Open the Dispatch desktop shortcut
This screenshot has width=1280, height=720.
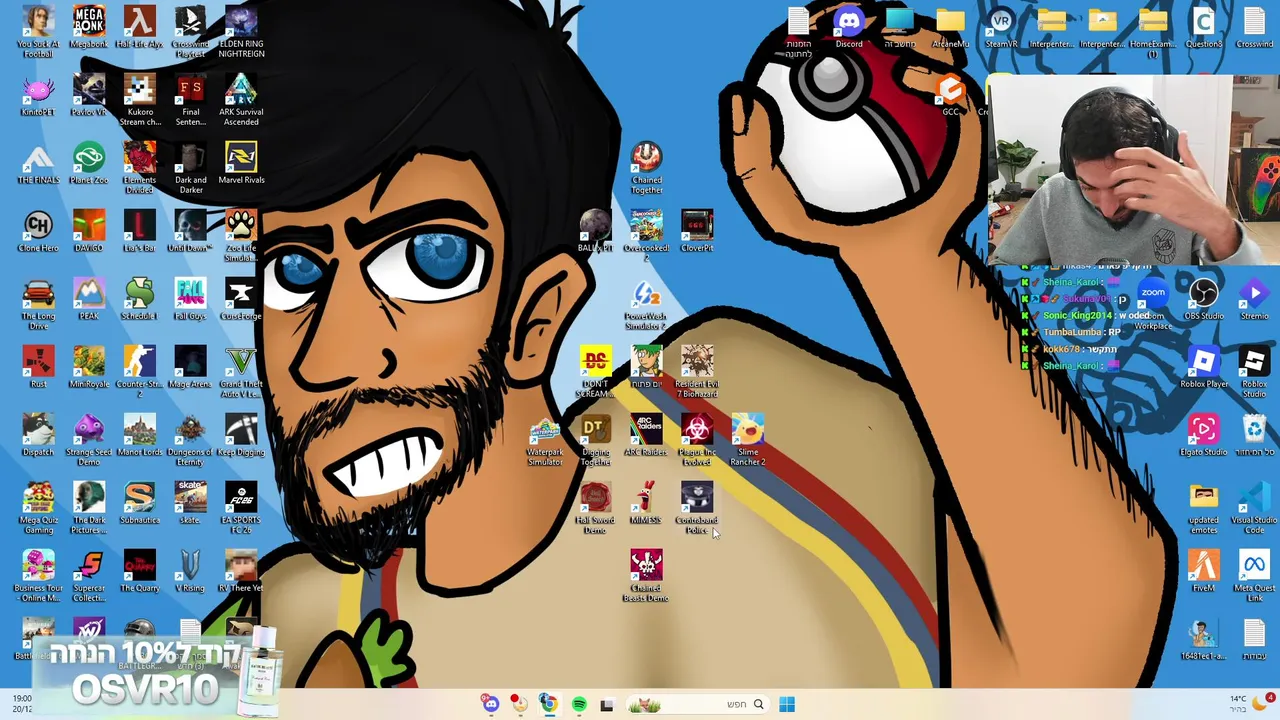(38, 436)
